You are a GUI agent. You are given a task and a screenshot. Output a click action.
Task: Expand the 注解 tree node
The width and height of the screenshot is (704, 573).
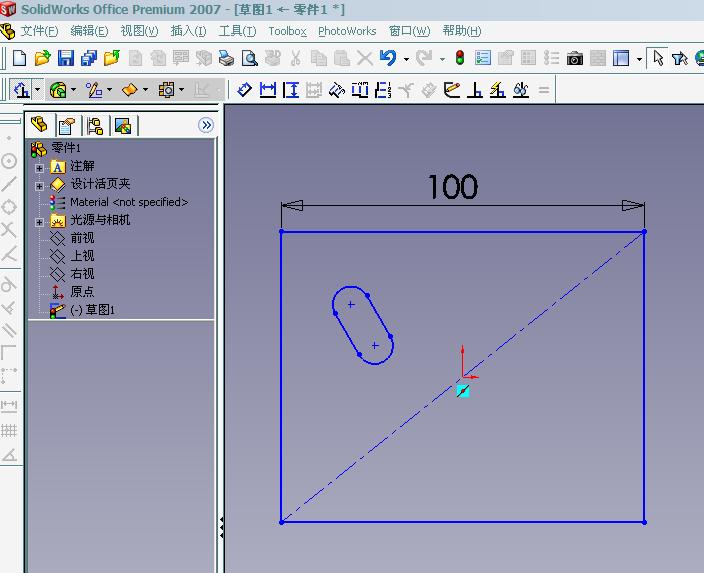[x=40, y=168]
